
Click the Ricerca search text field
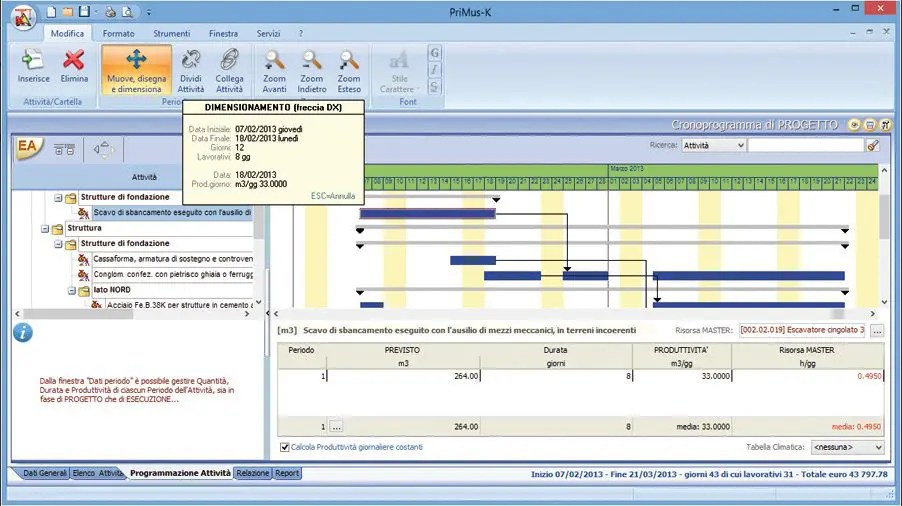point(805,145)
